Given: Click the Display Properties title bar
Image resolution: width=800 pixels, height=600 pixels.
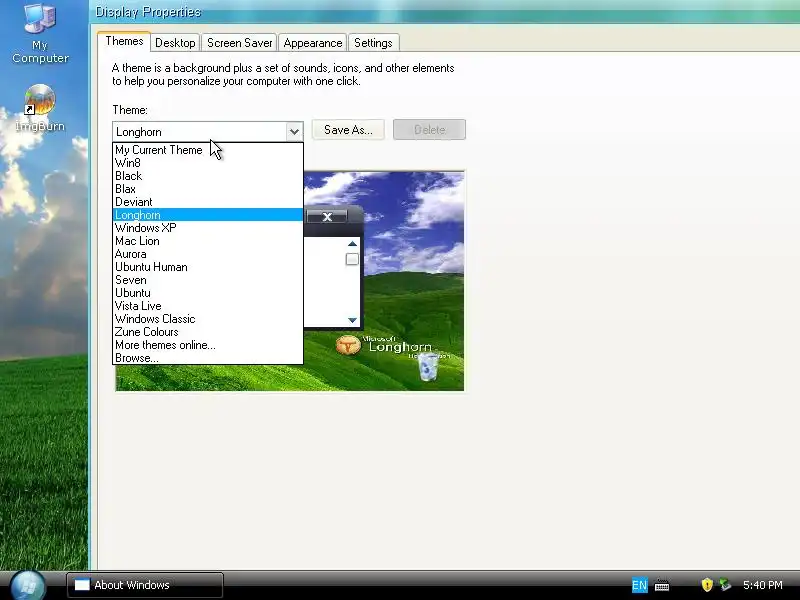Looking at the screenshot, I should tap(444, 11).
